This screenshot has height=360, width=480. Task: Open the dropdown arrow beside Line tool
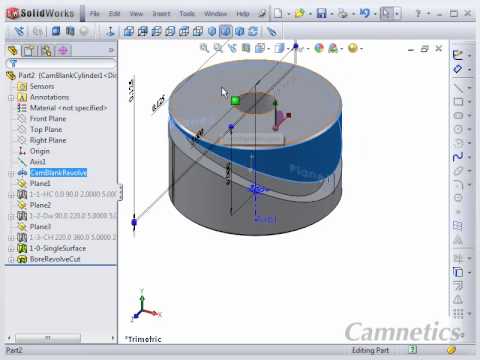coord(469,88)
